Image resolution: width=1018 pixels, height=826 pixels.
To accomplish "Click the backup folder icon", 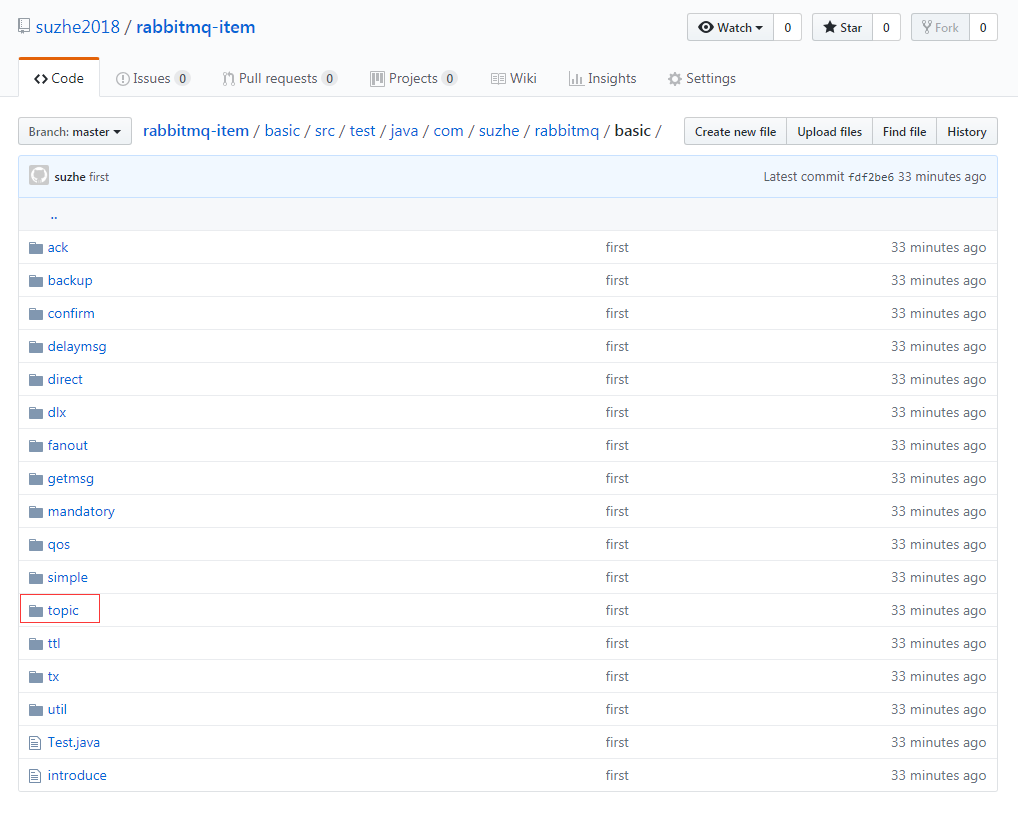I will coord(36,281).
